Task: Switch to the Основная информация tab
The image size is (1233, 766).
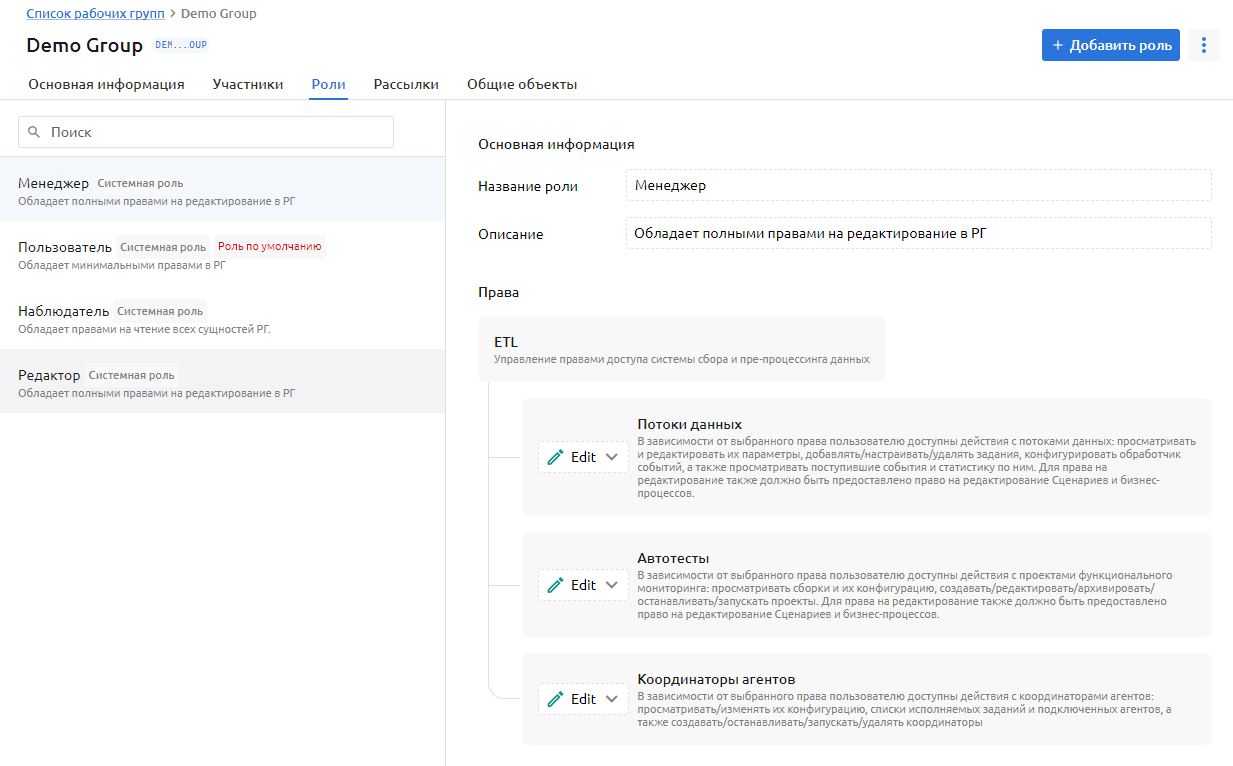Action: click(106, 85)
